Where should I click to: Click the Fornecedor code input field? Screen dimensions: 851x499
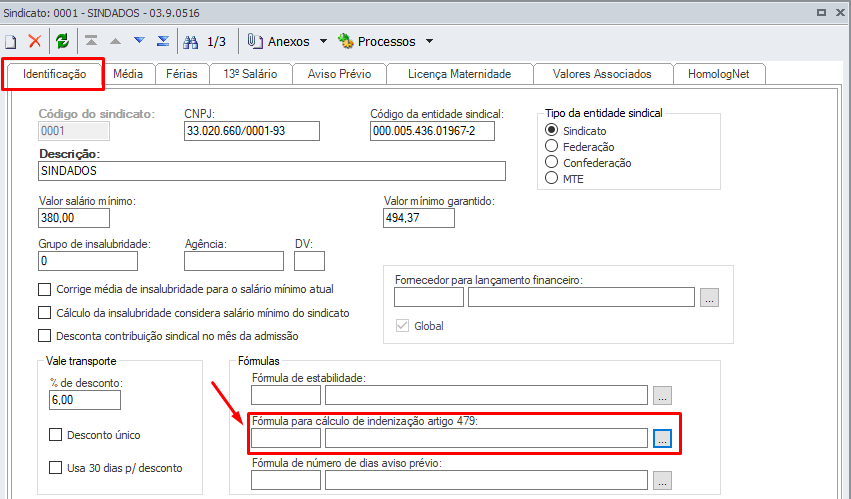(x=429, y=298)
